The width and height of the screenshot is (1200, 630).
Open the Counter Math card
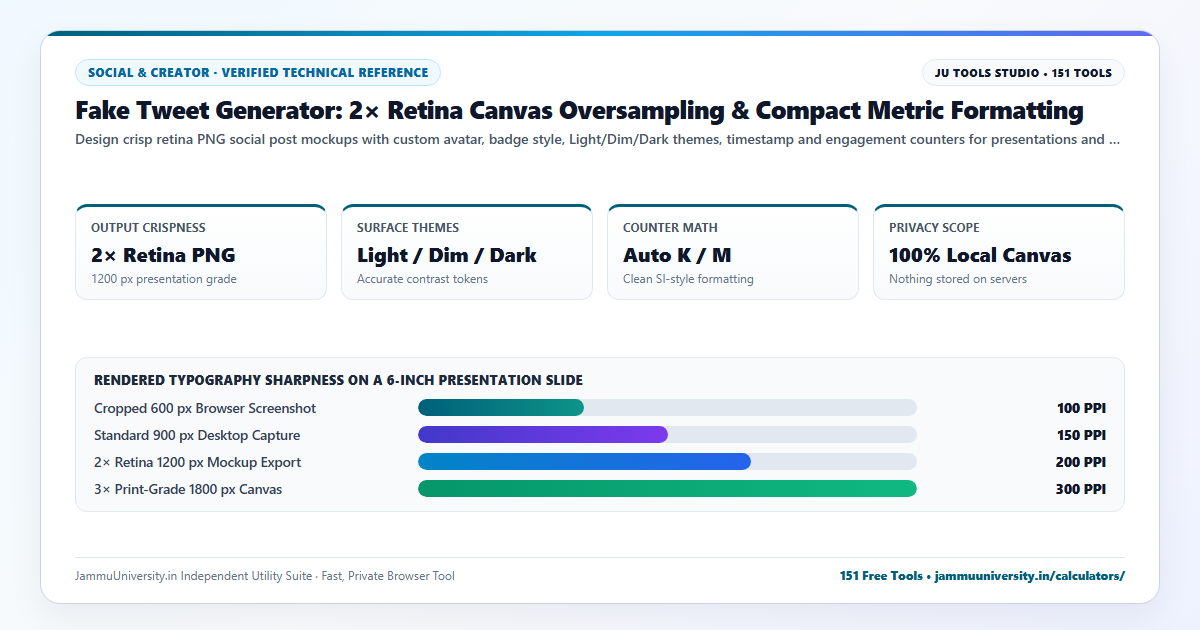(733, 252)
